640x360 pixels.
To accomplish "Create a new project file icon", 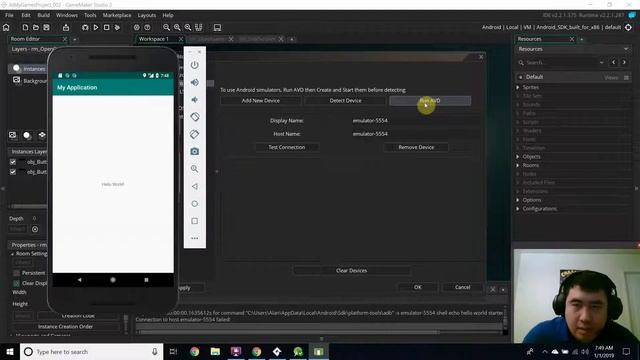I will point(25,27).
